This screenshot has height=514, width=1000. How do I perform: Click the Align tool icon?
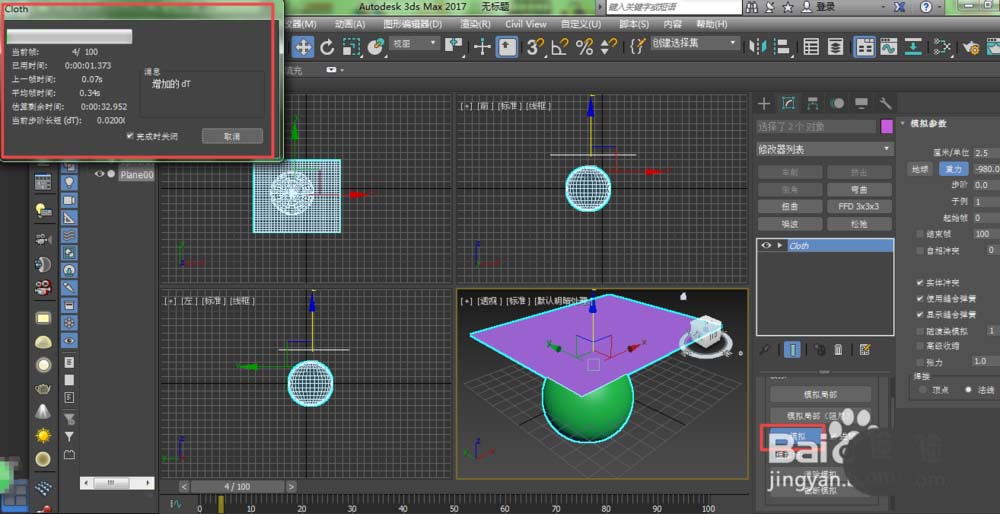782,47
